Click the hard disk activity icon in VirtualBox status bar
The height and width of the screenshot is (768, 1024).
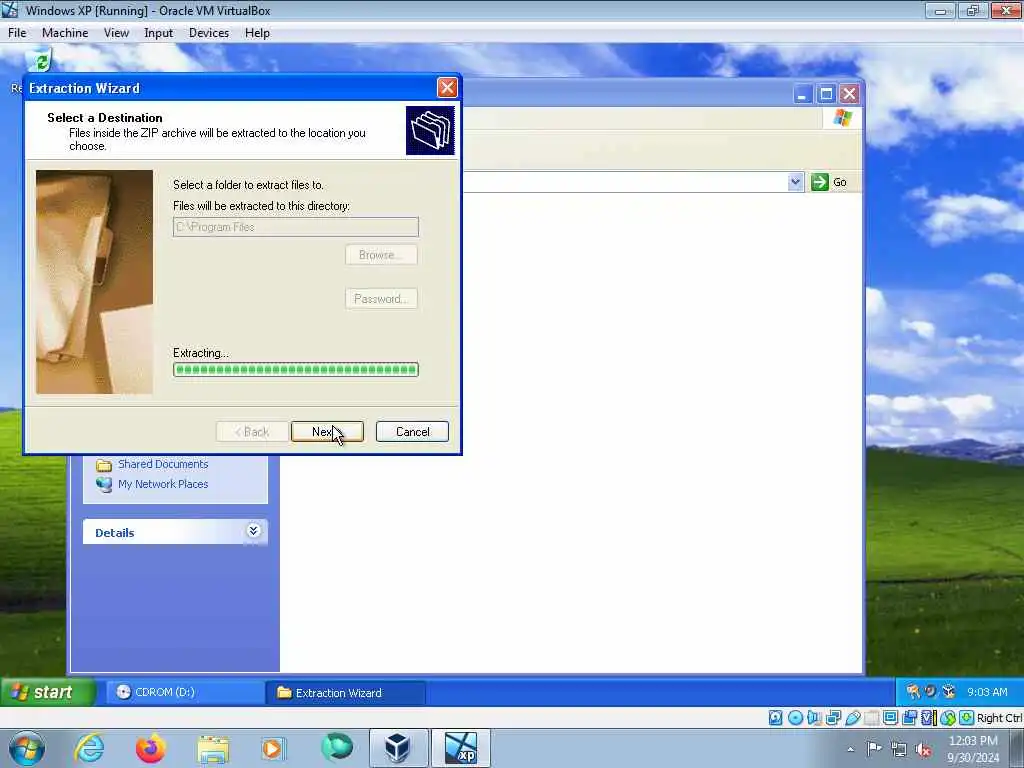pyautogui.click(x=775, y=718)
